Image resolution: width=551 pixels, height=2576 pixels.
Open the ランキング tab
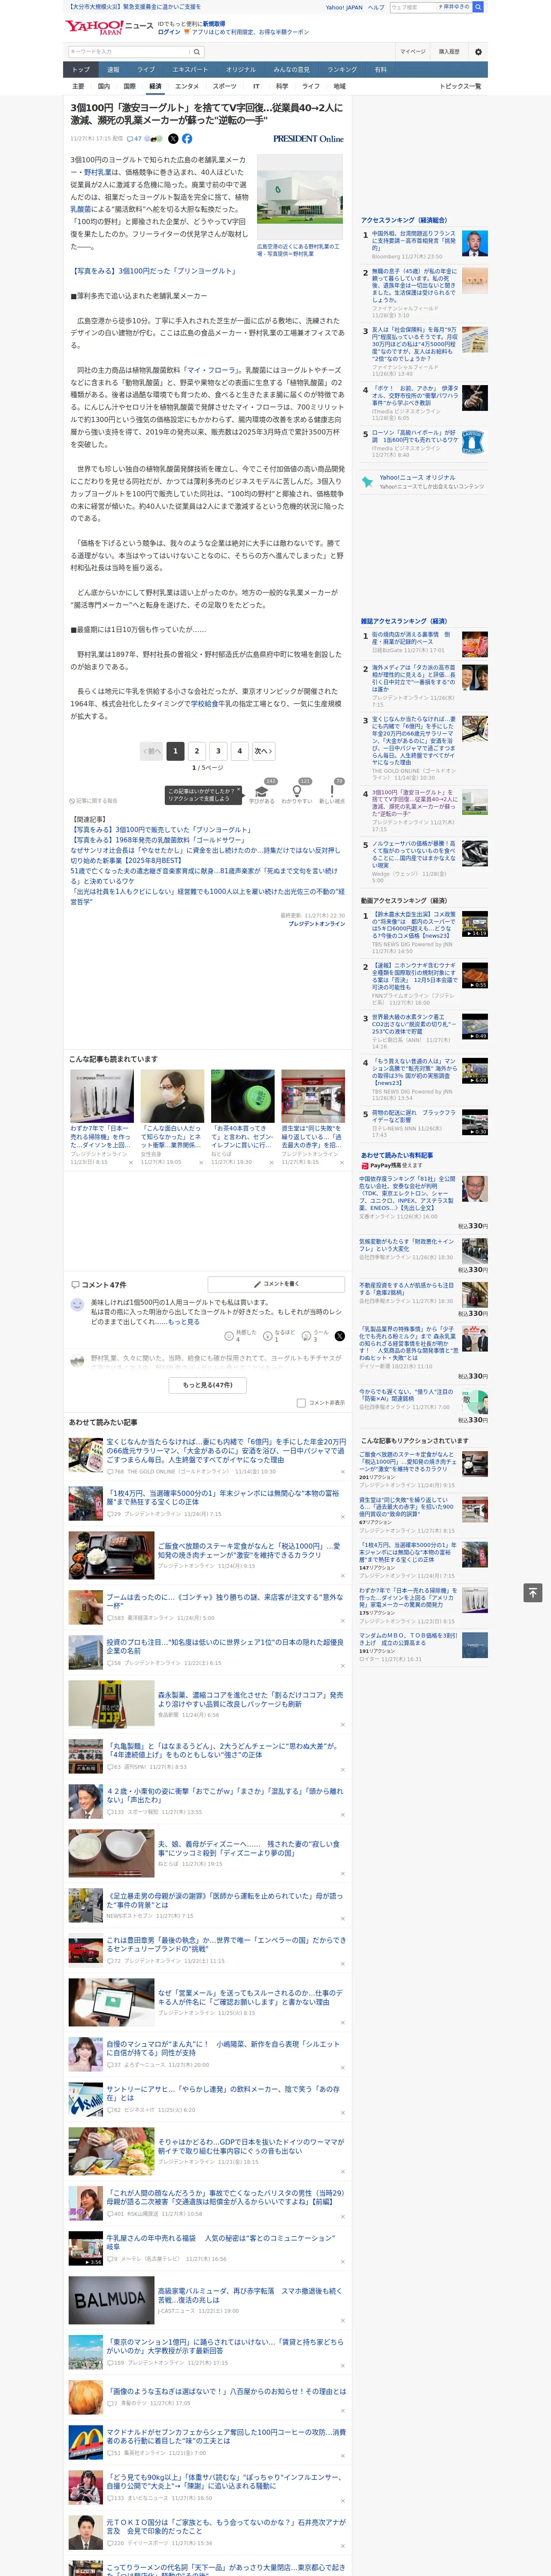coord(342,70)
